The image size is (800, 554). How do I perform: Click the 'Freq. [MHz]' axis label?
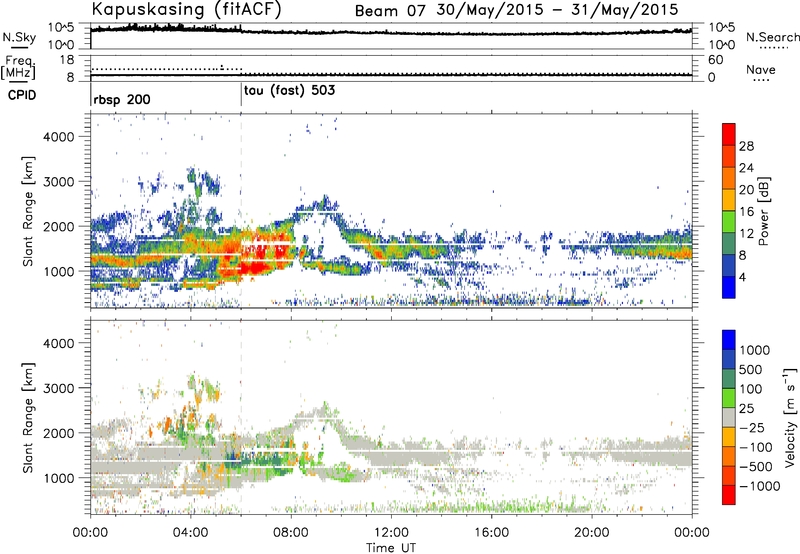click(18, 67)
